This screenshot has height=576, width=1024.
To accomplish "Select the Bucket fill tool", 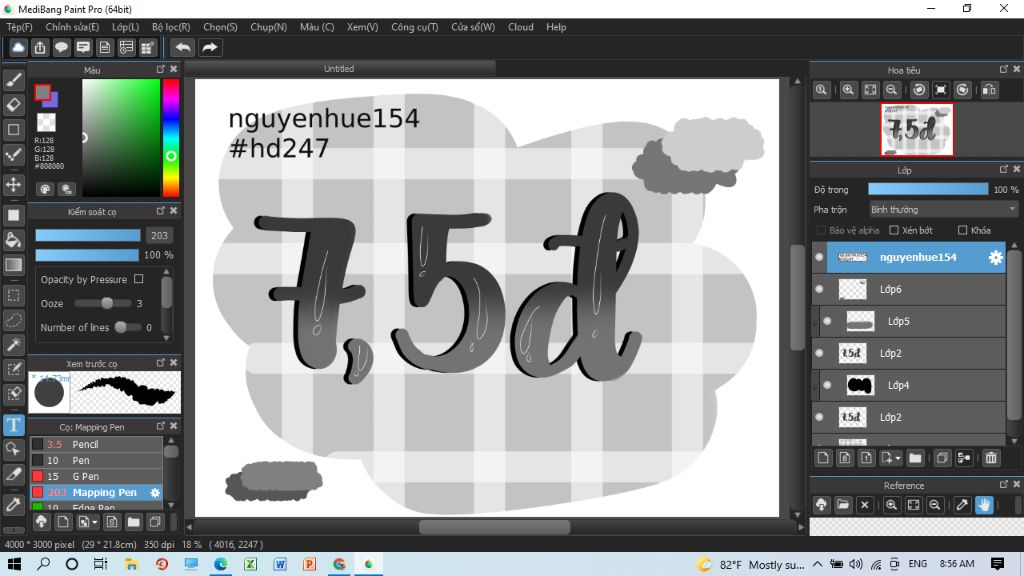I will coord(14,240).
